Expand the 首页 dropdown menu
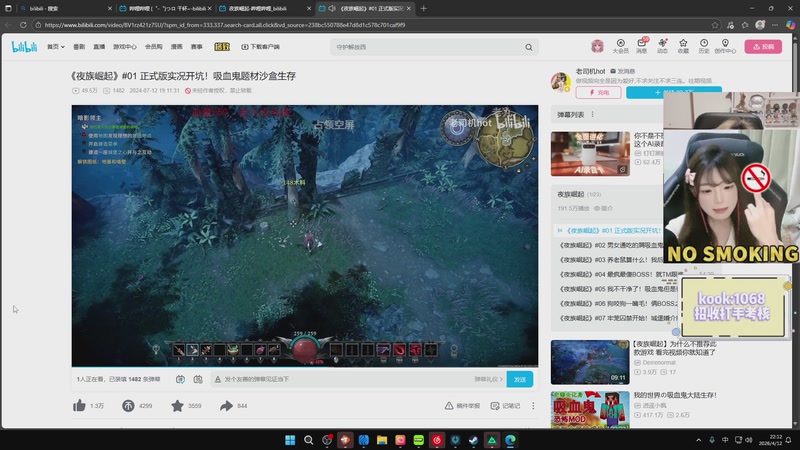The image size is (800, 450). (56, 47)
